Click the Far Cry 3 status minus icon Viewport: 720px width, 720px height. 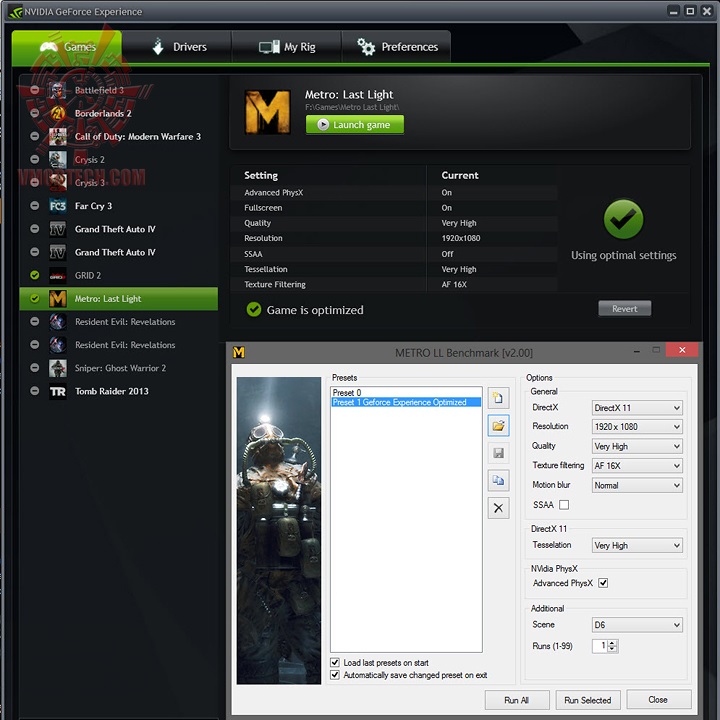[x=34, y=206]
